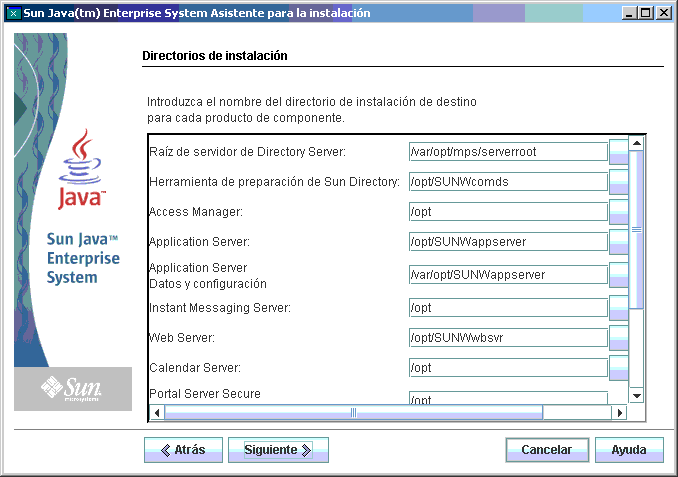Edit the Calendar Server directory field
The height and width of the screenshot is (477, 678).
pyautogui.click(x=508, y=368)
